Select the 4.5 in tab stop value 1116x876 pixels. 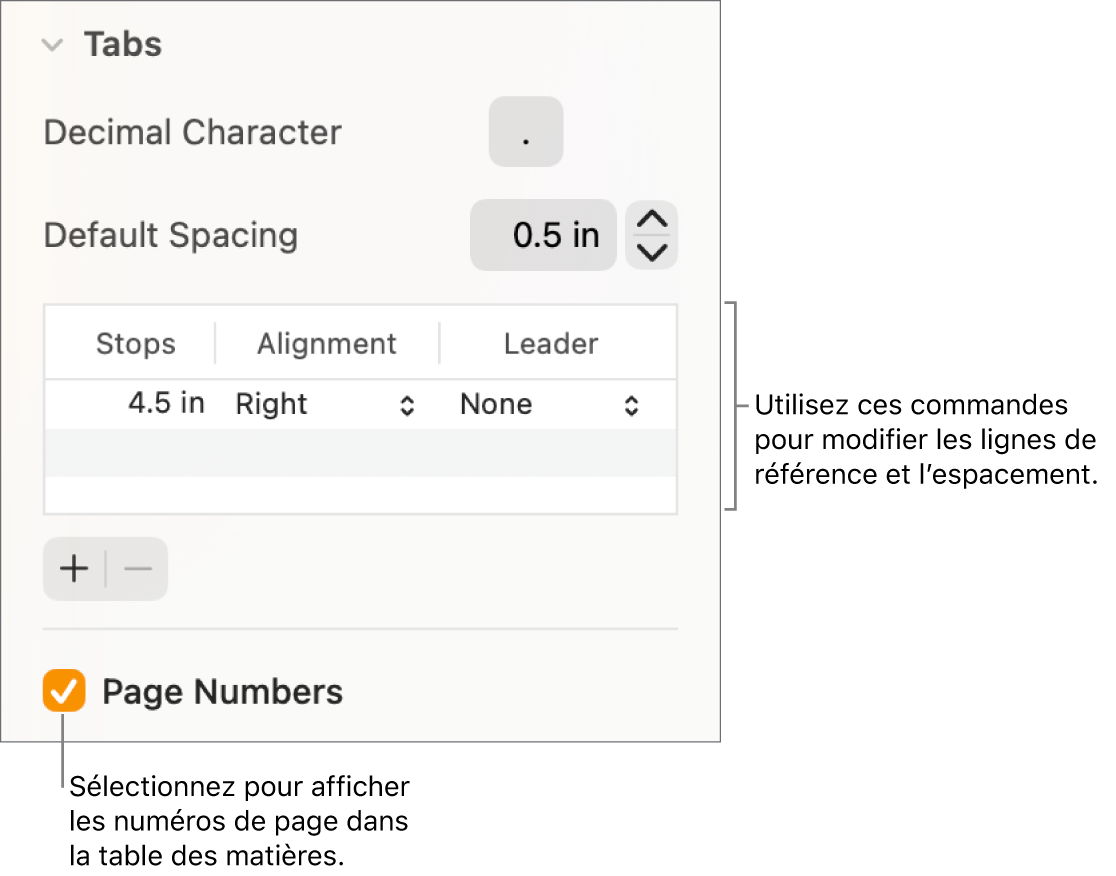pos(166,404)
